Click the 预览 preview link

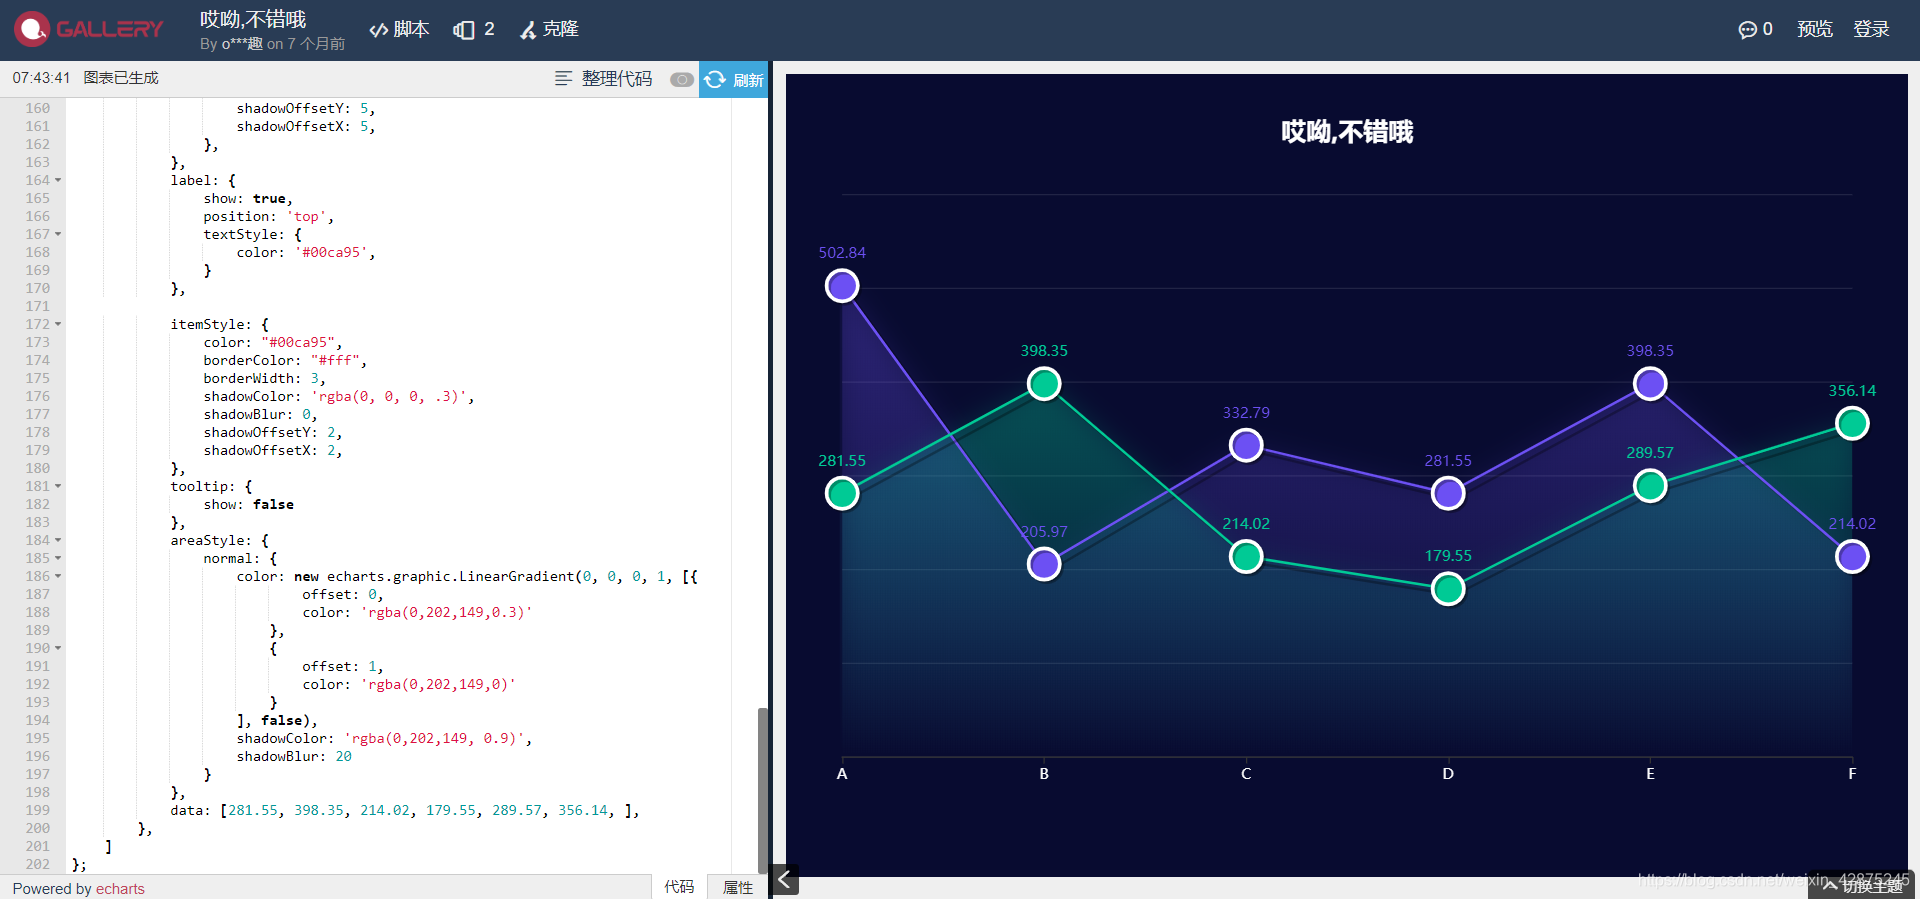[x=1815, y=29]
